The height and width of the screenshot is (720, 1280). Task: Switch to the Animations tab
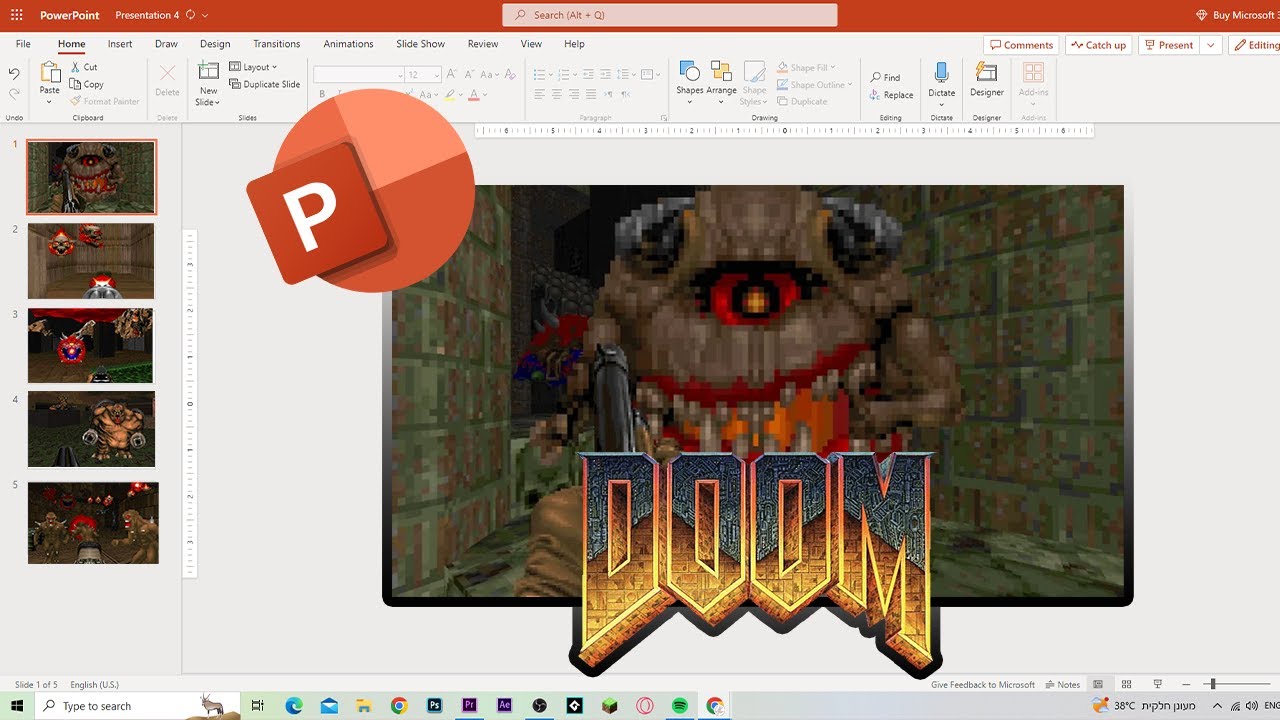point(348,44)
